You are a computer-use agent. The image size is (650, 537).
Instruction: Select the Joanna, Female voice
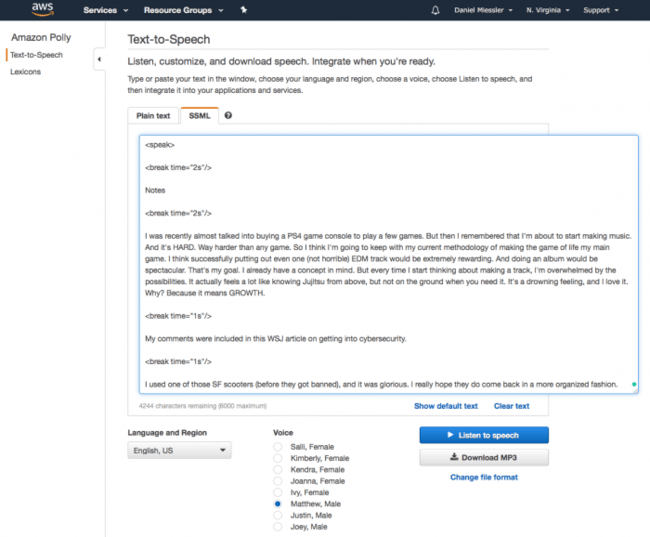click(x=277, y=481)
